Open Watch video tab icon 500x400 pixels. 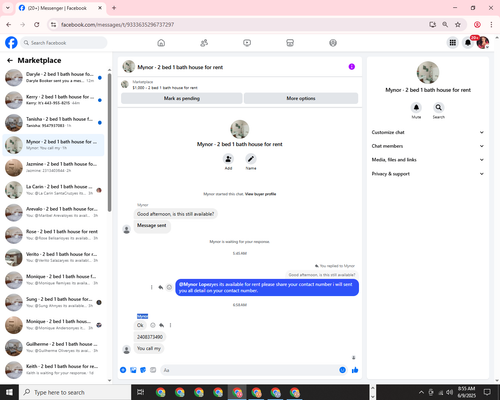pyautogui.click(x=247, y=43)
